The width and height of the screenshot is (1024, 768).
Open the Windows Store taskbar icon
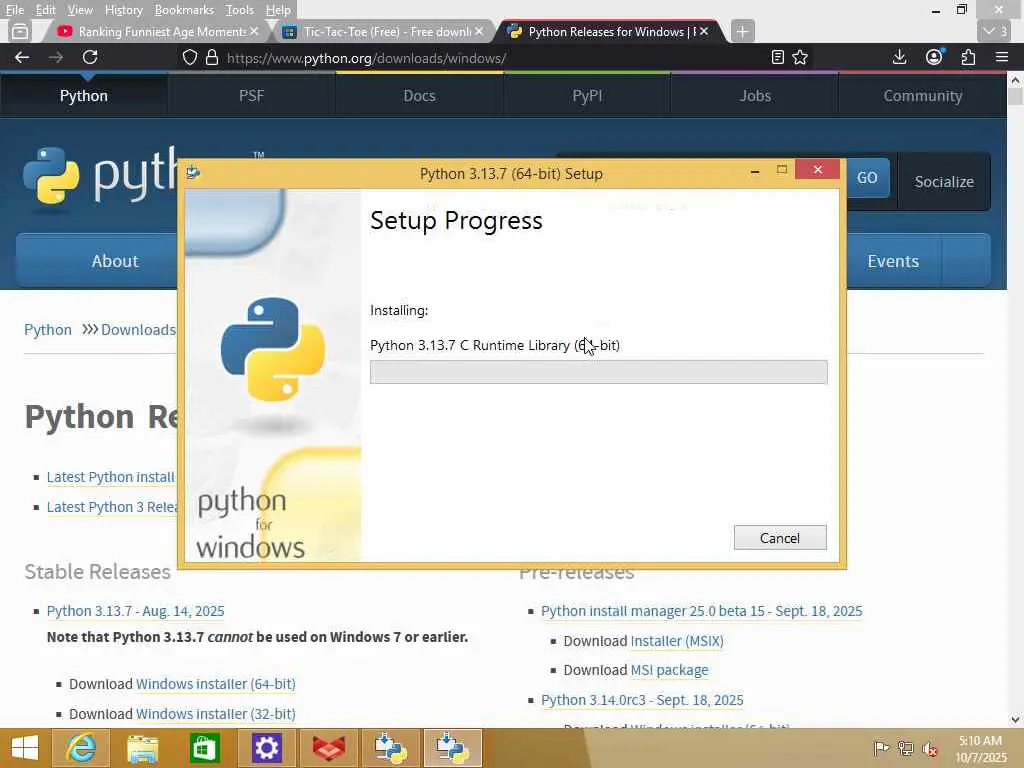[x=204, y=748]
